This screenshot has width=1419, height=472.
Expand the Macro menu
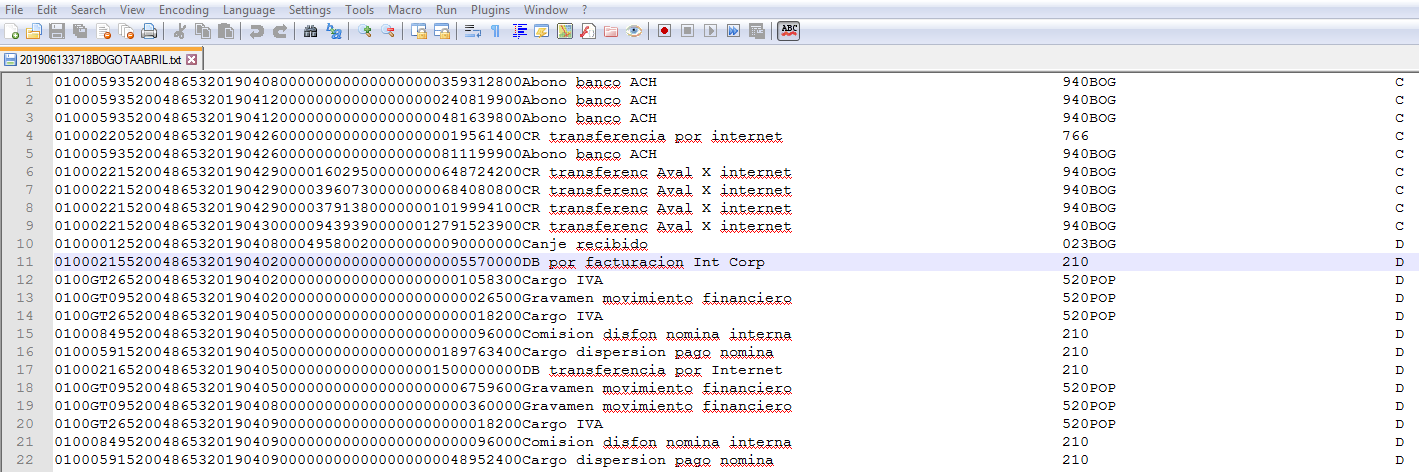(404, 9)
